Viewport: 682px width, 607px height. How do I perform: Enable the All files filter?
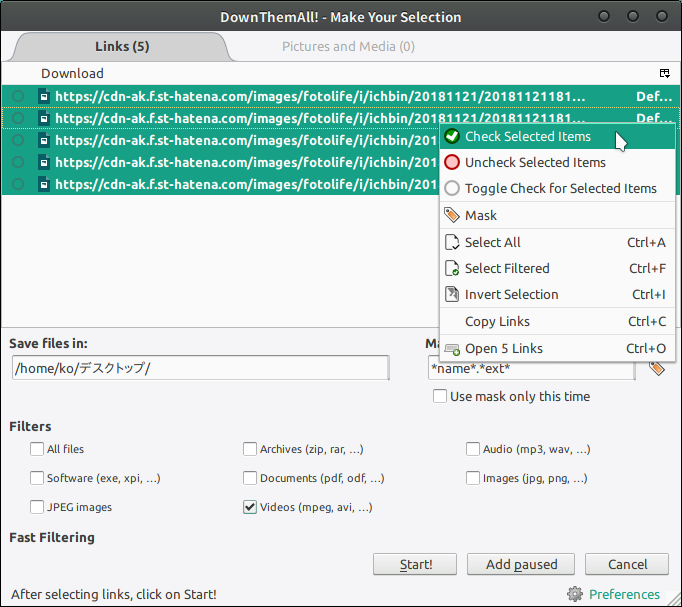point(37,449)
